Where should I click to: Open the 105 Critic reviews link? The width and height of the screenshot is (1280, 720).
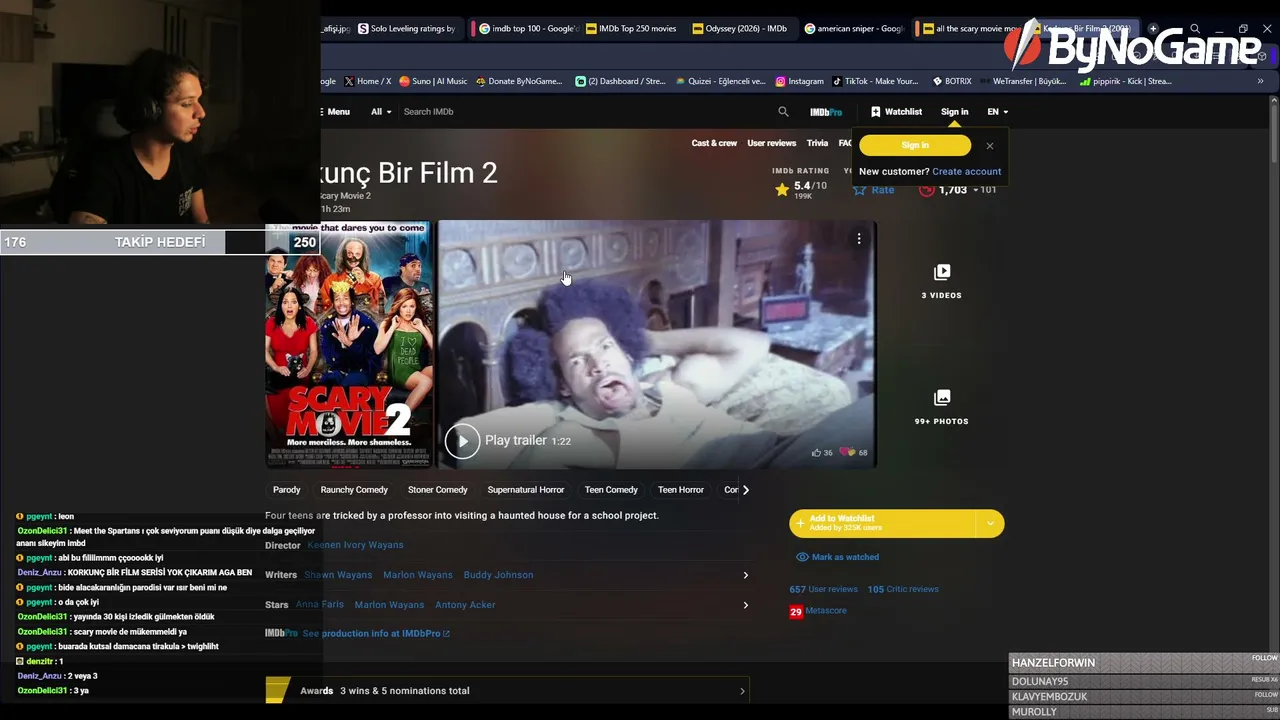pyautogui.click(x=903, y=589)
